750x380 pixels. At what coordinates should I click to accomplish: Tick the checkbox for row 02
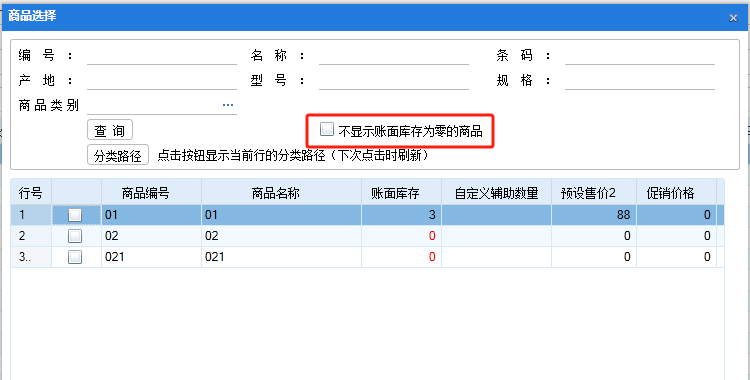tap(75, 236)
